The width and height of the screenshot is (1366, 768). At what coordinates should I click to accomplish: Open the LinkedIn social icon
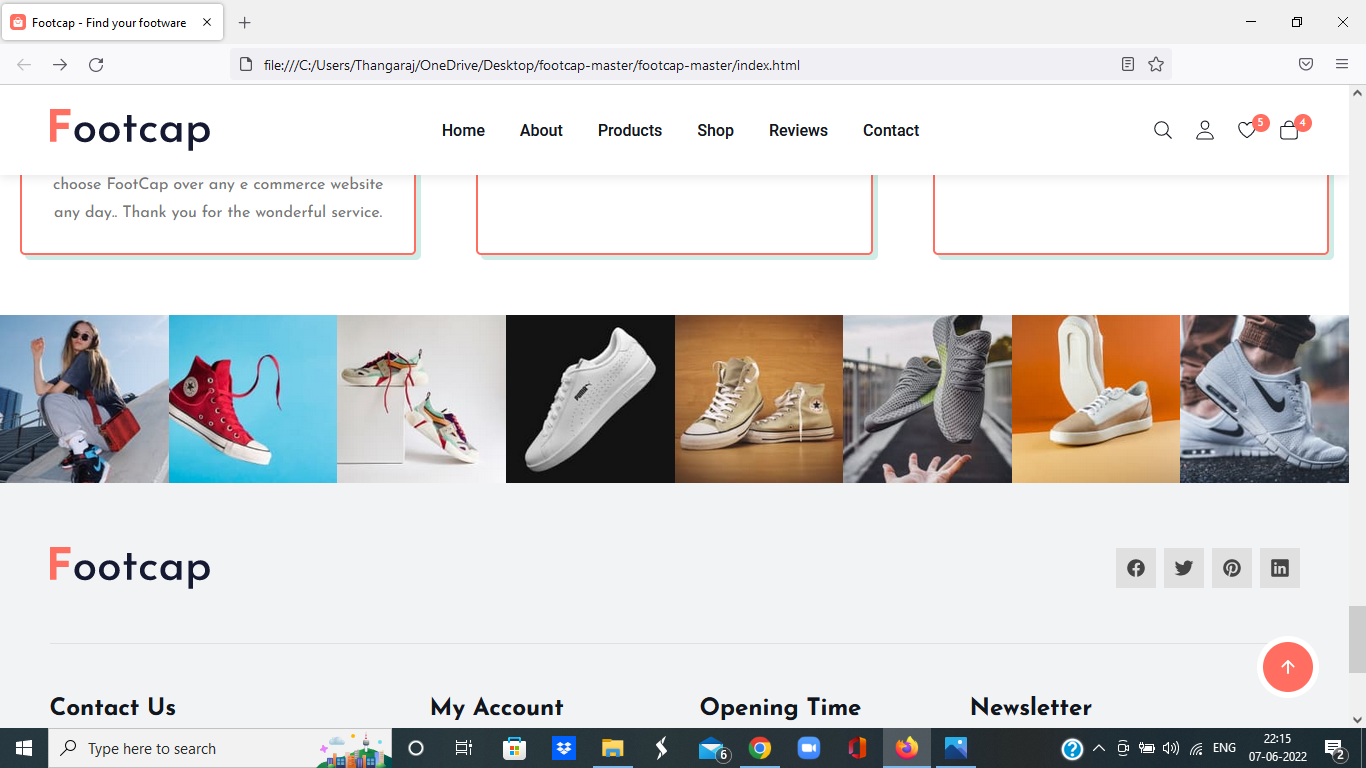click(x=1279, y=567)
